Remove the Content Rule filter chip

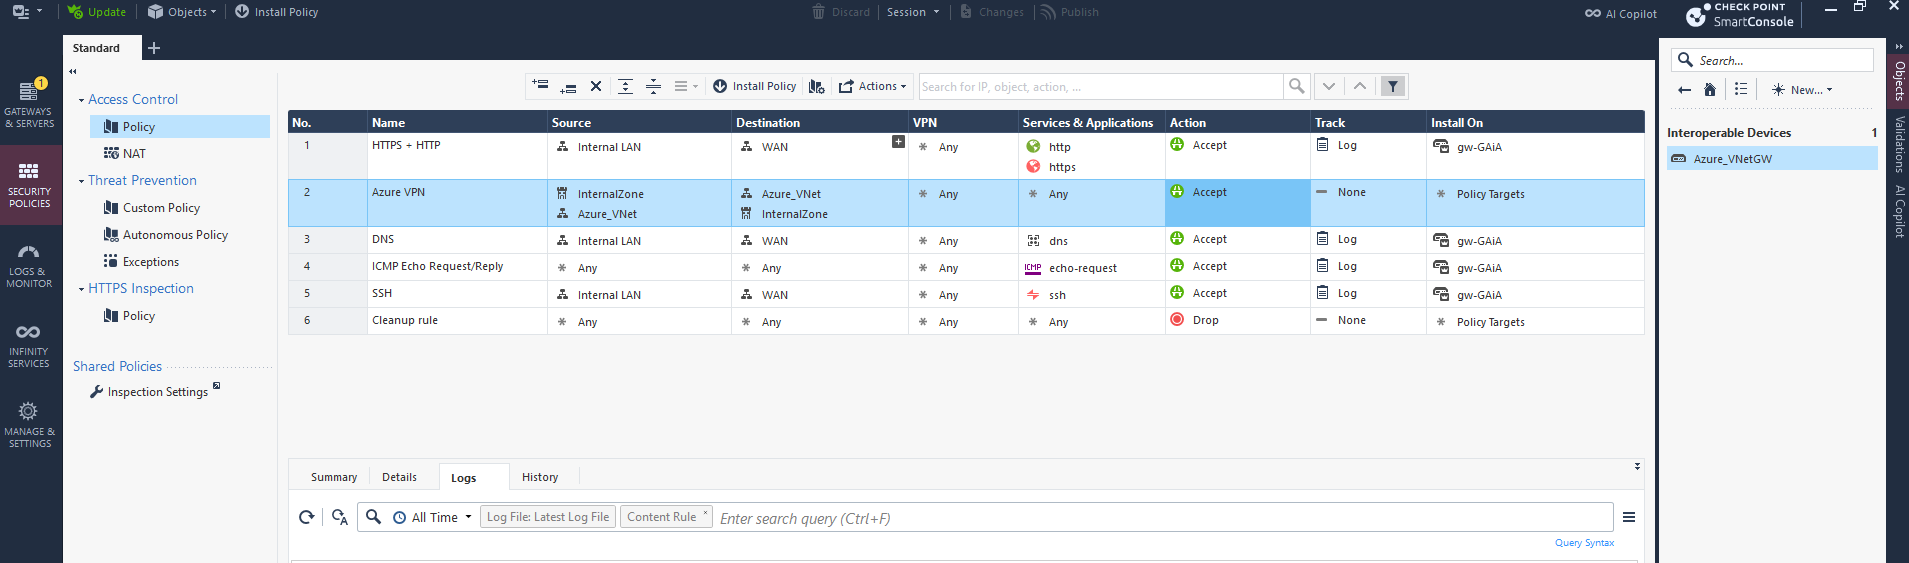705,512
